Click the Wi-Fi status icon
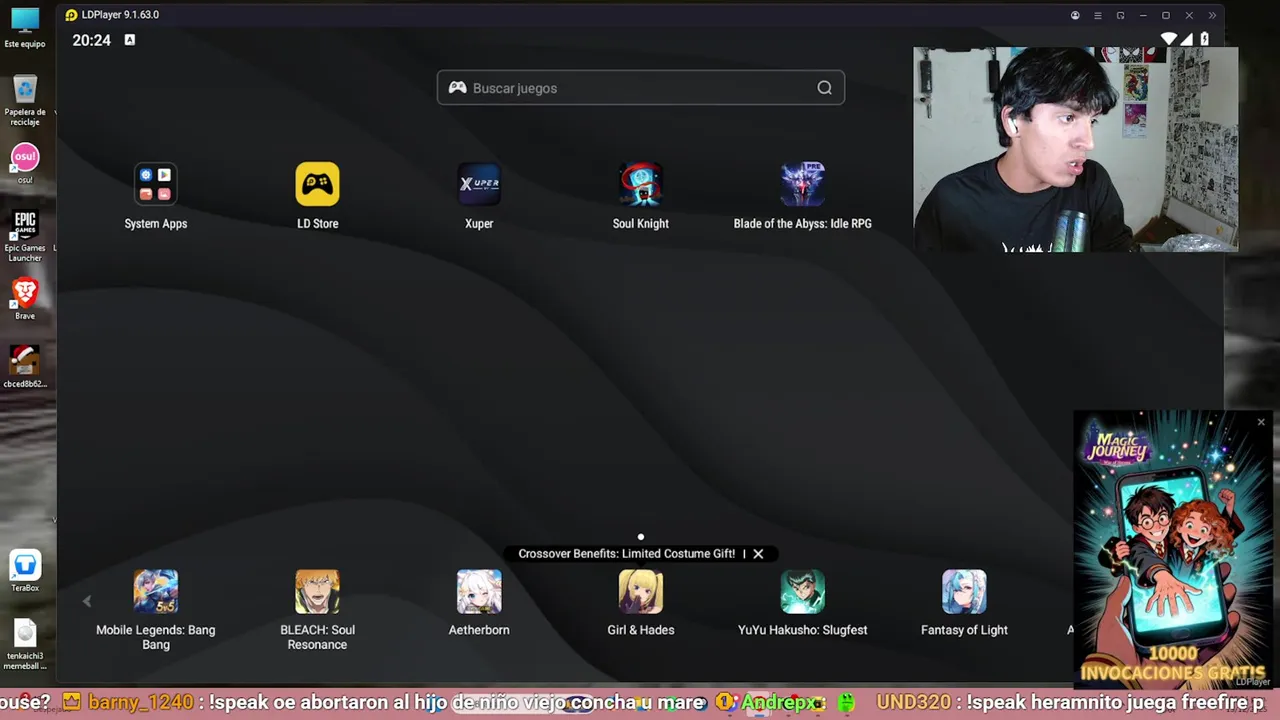Screen dimensions: 1280x720 1168,39
